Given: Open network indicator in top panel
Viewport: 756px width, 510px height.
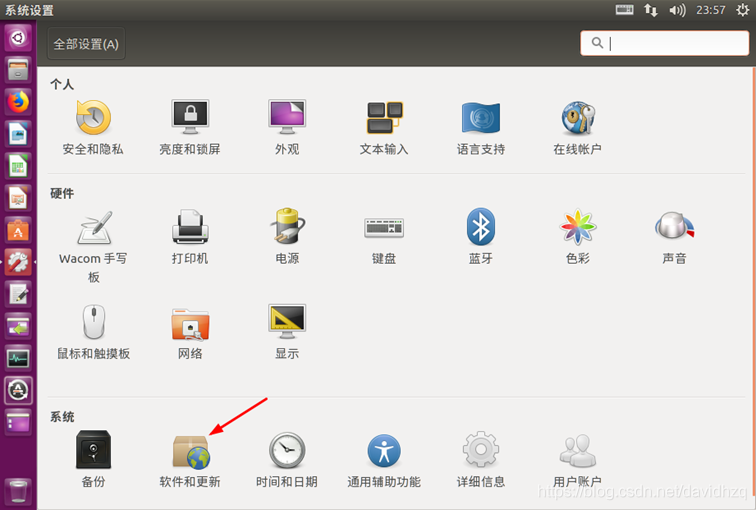Looking at the screenshot, I should click(x=650, y=10).
